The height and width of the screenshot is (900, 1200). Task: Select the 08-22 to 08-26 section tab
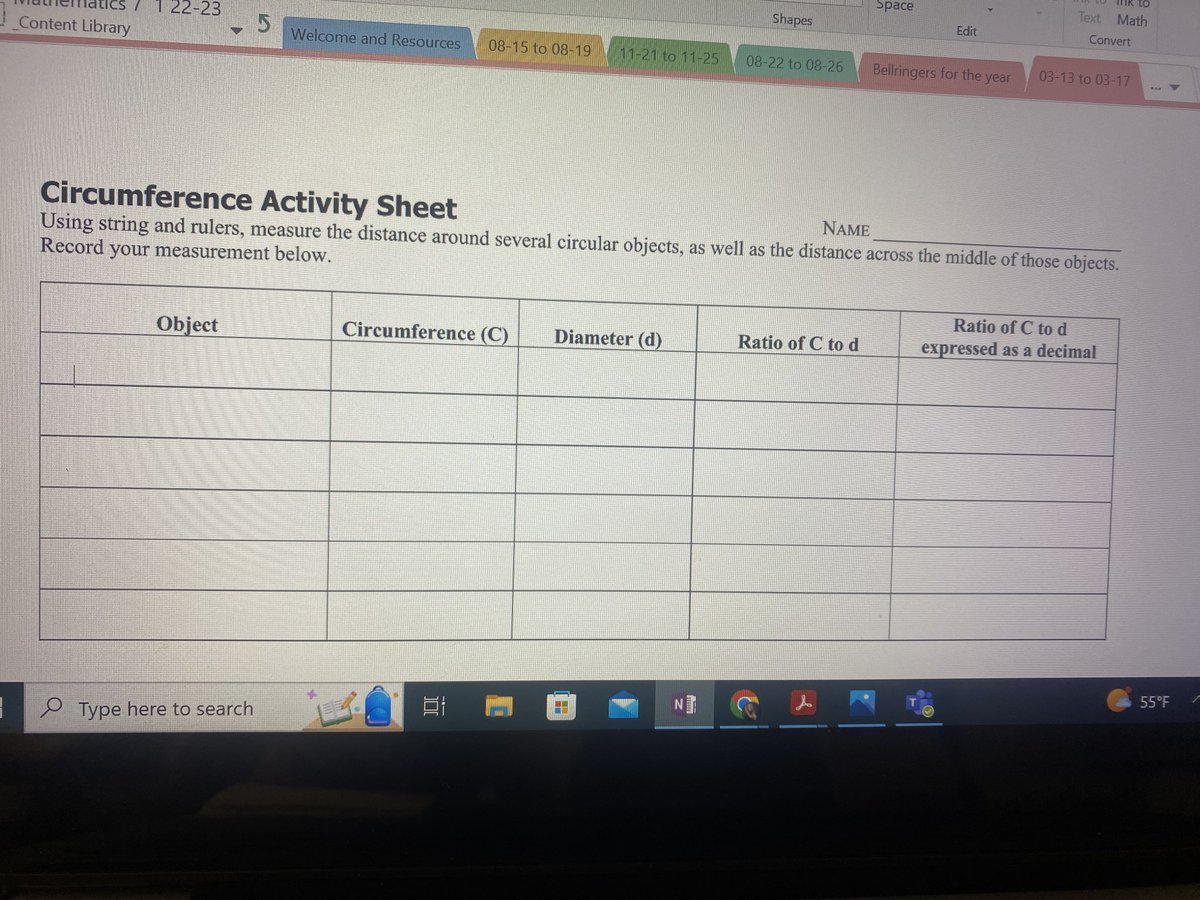tap(794, 64)
